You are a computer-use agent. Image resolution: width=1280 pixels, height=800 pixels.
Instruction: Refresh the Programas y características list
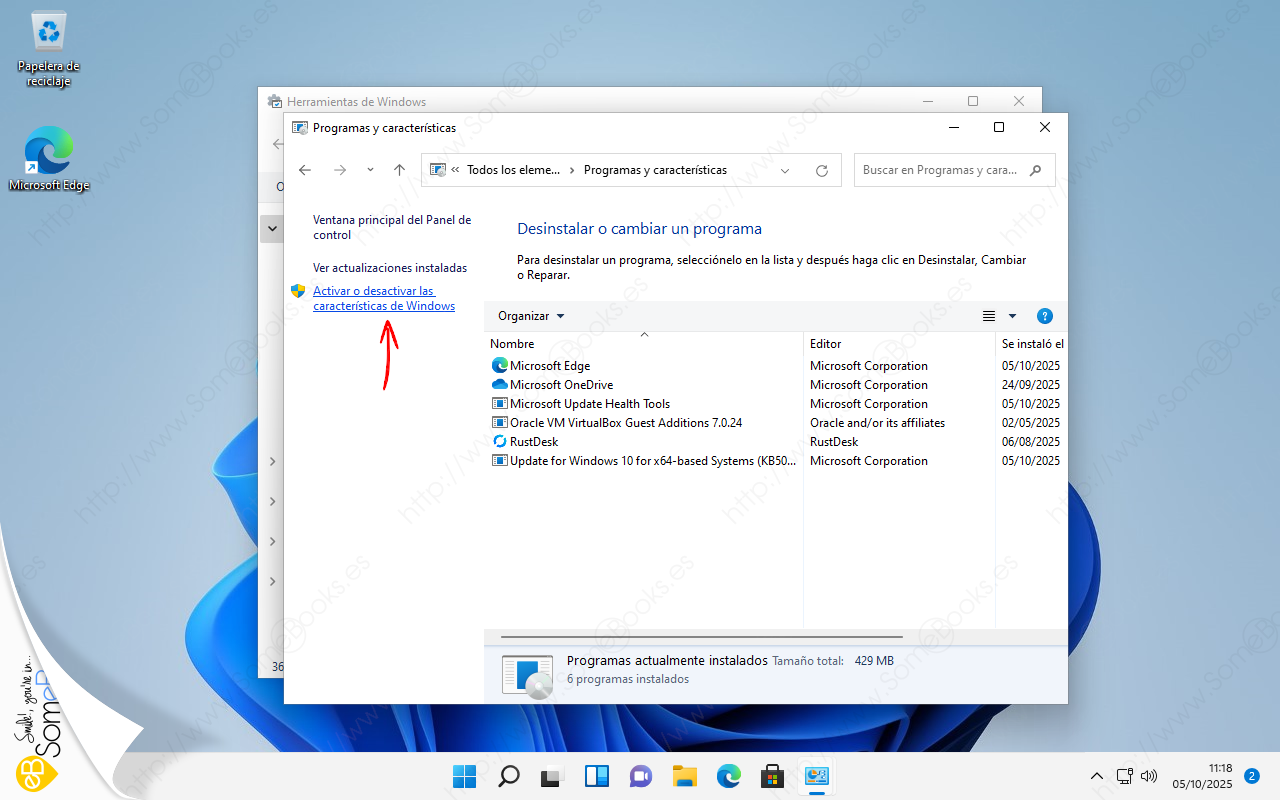(822, 170)
